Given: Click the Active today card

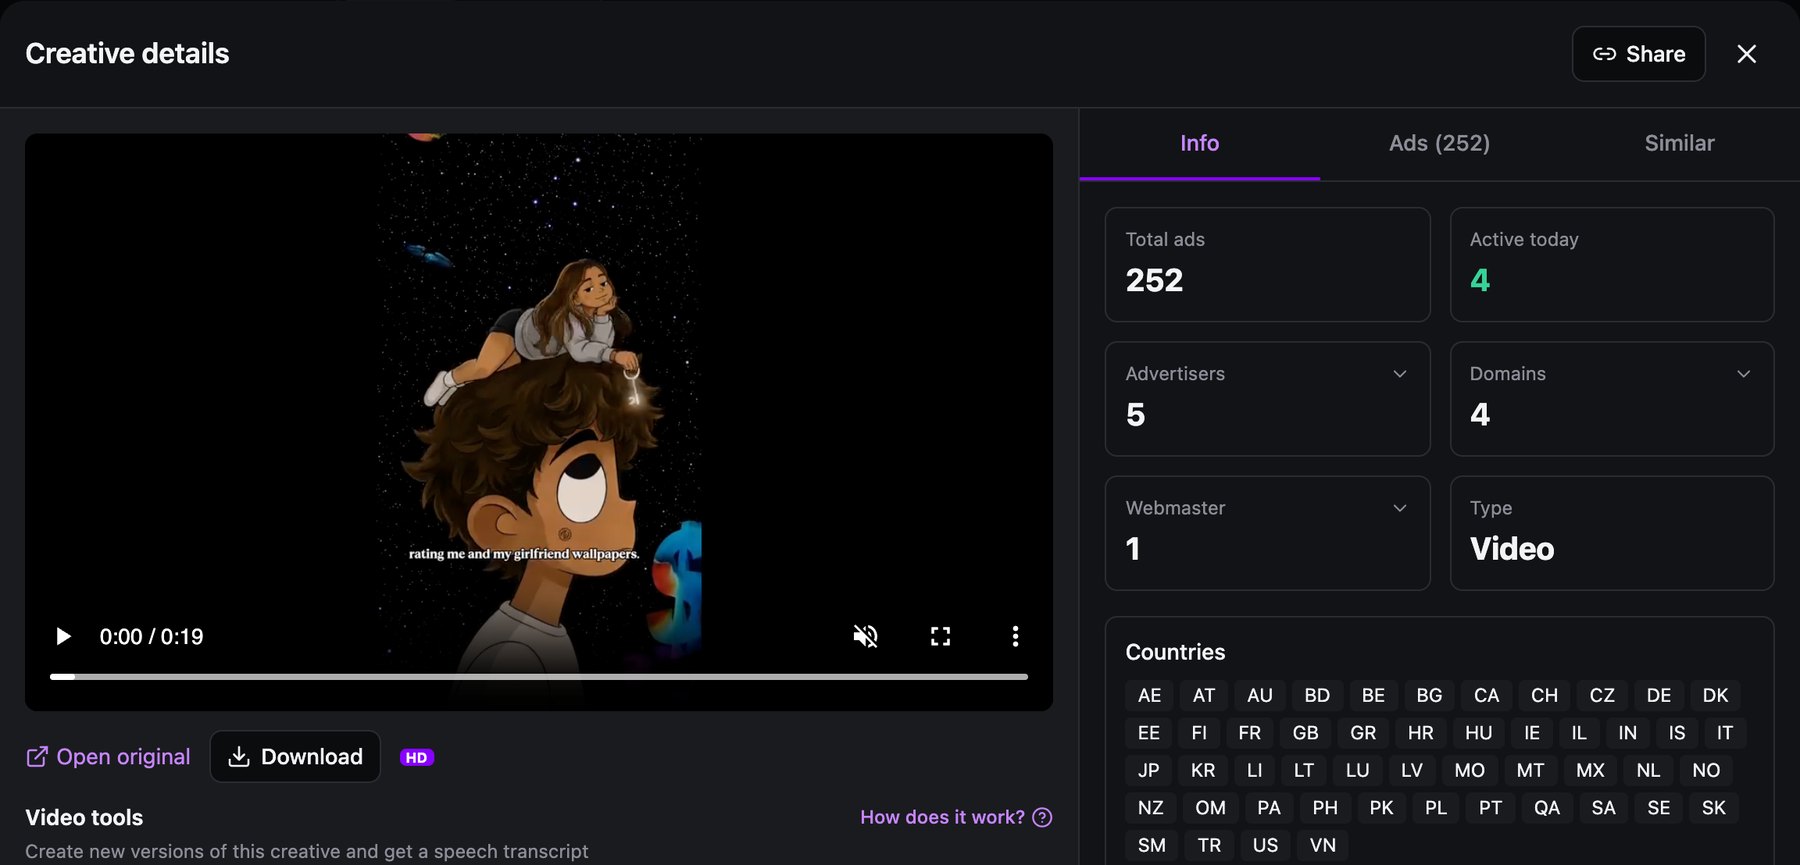Looking at the screenshot, I should pyautogui.click(x=1612, y=265).
